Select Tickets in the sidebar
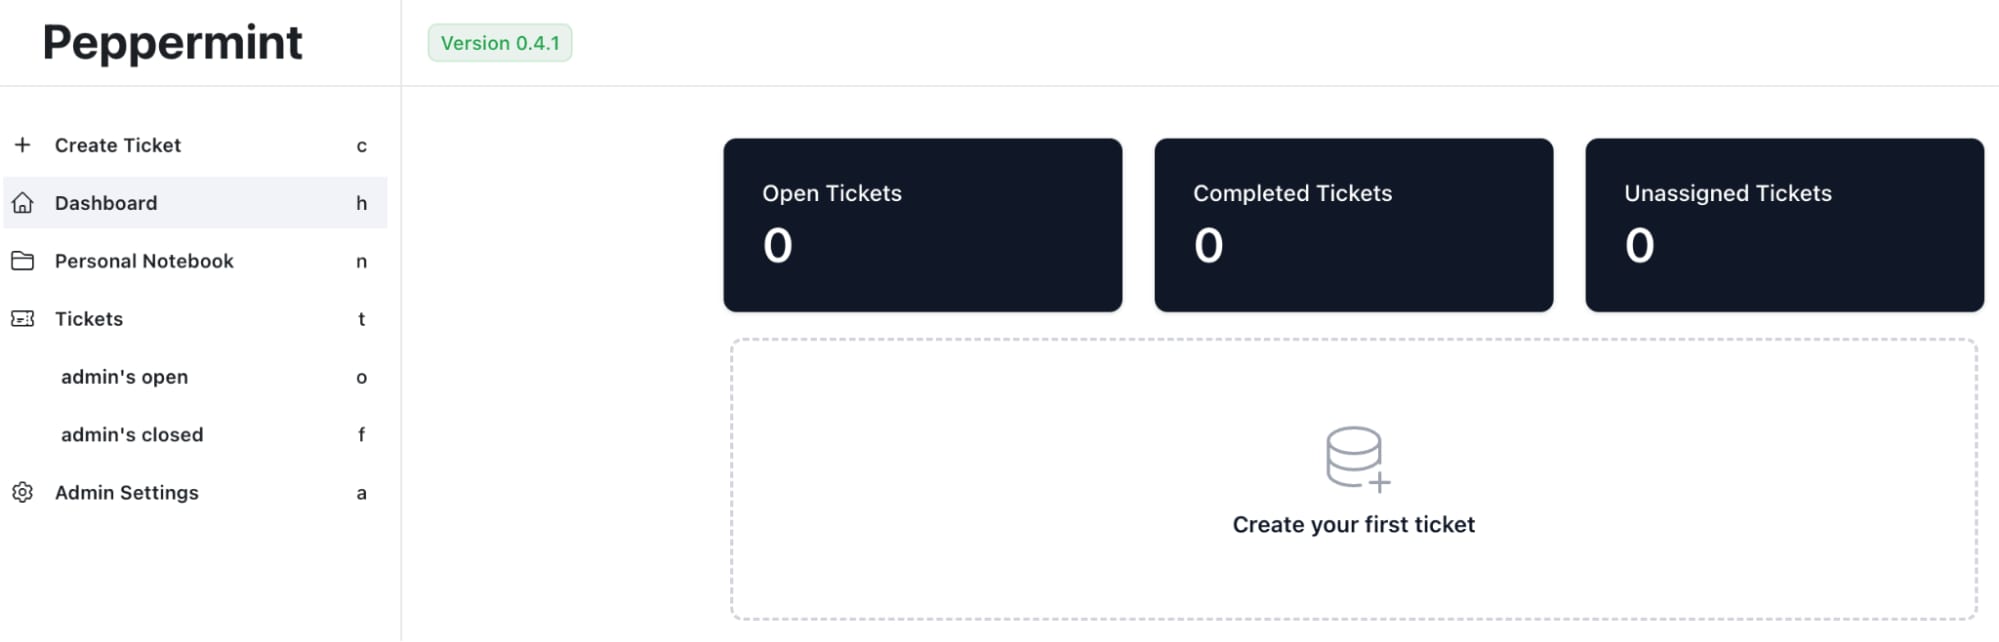 (89, 319)
